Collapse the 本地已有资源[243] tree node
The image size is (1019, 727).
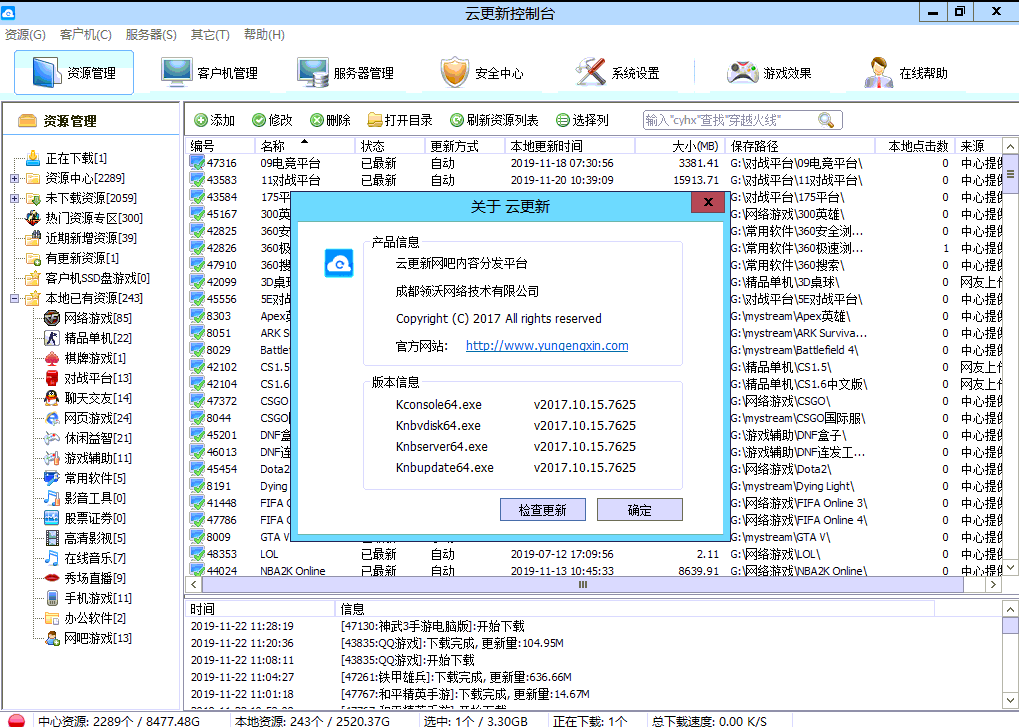[14, 298]
